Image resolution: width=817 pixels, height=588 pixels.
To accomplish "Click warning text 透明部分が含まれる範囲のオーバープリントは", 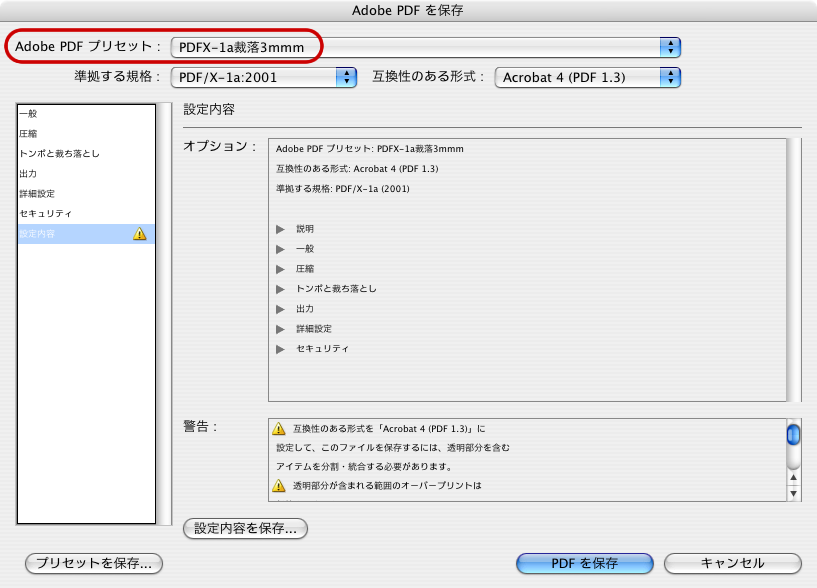I will 387,486.
